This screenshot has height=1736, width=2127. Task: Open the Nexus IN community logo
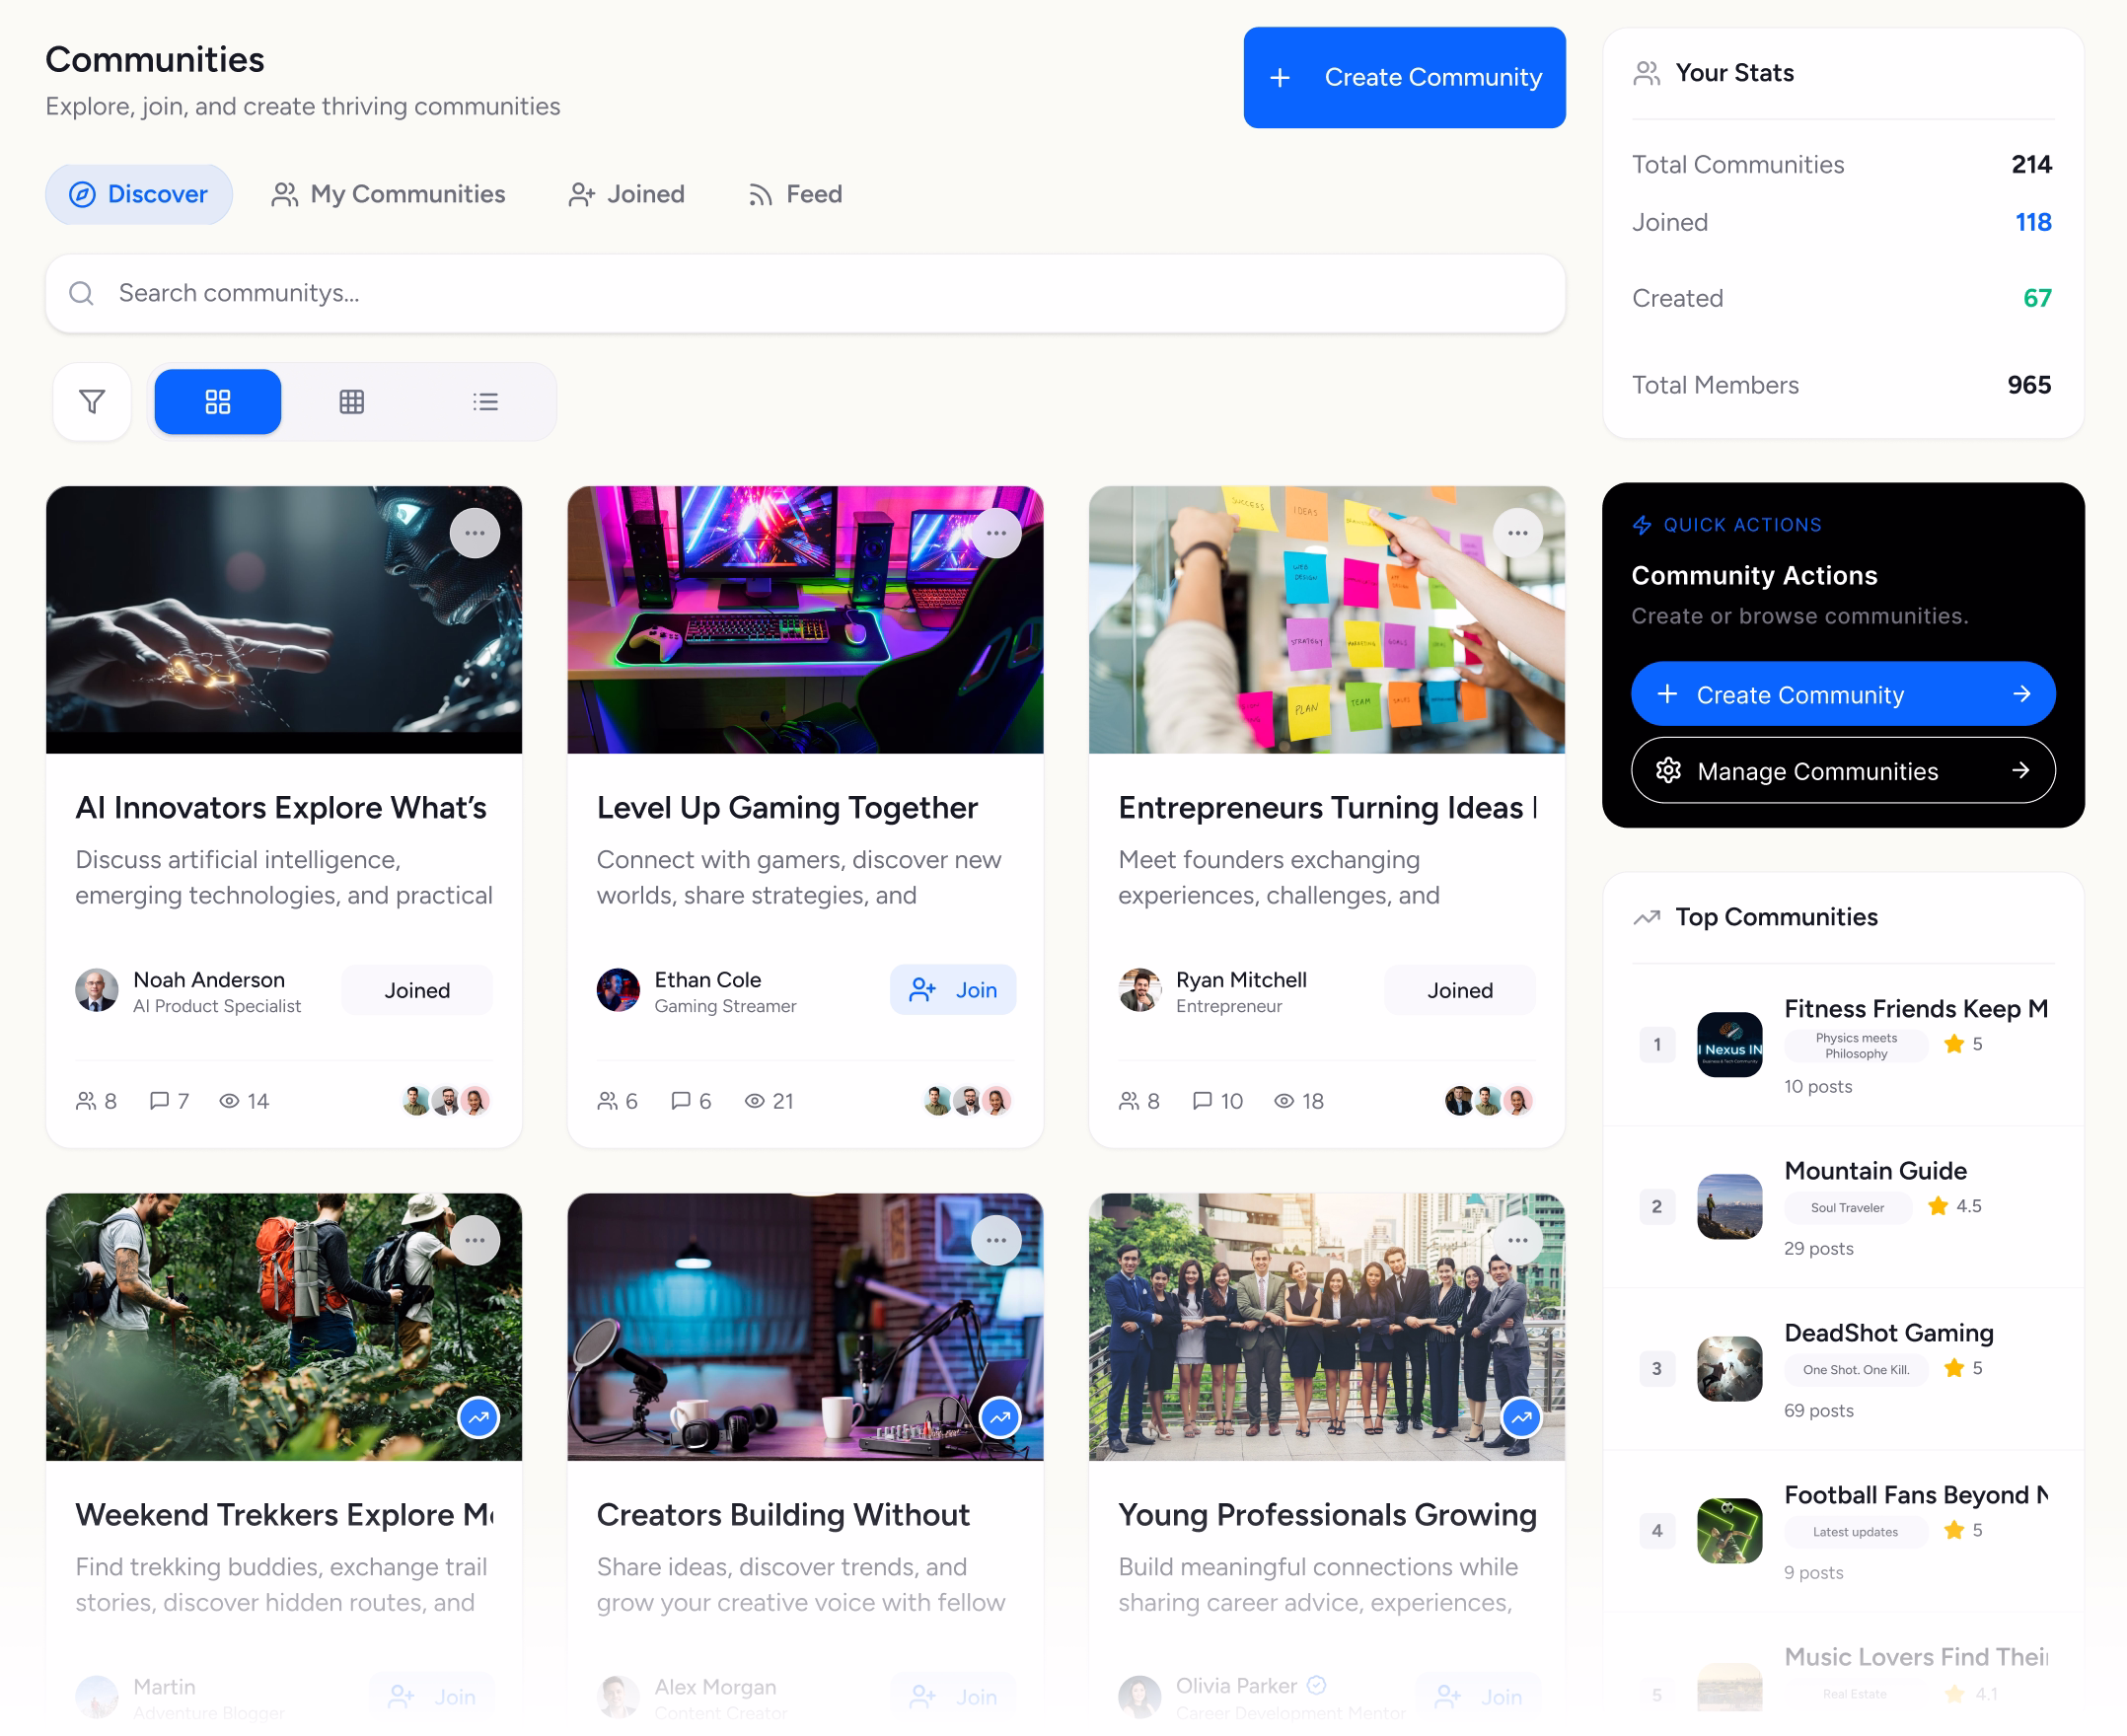(x=1730, y=1044)
